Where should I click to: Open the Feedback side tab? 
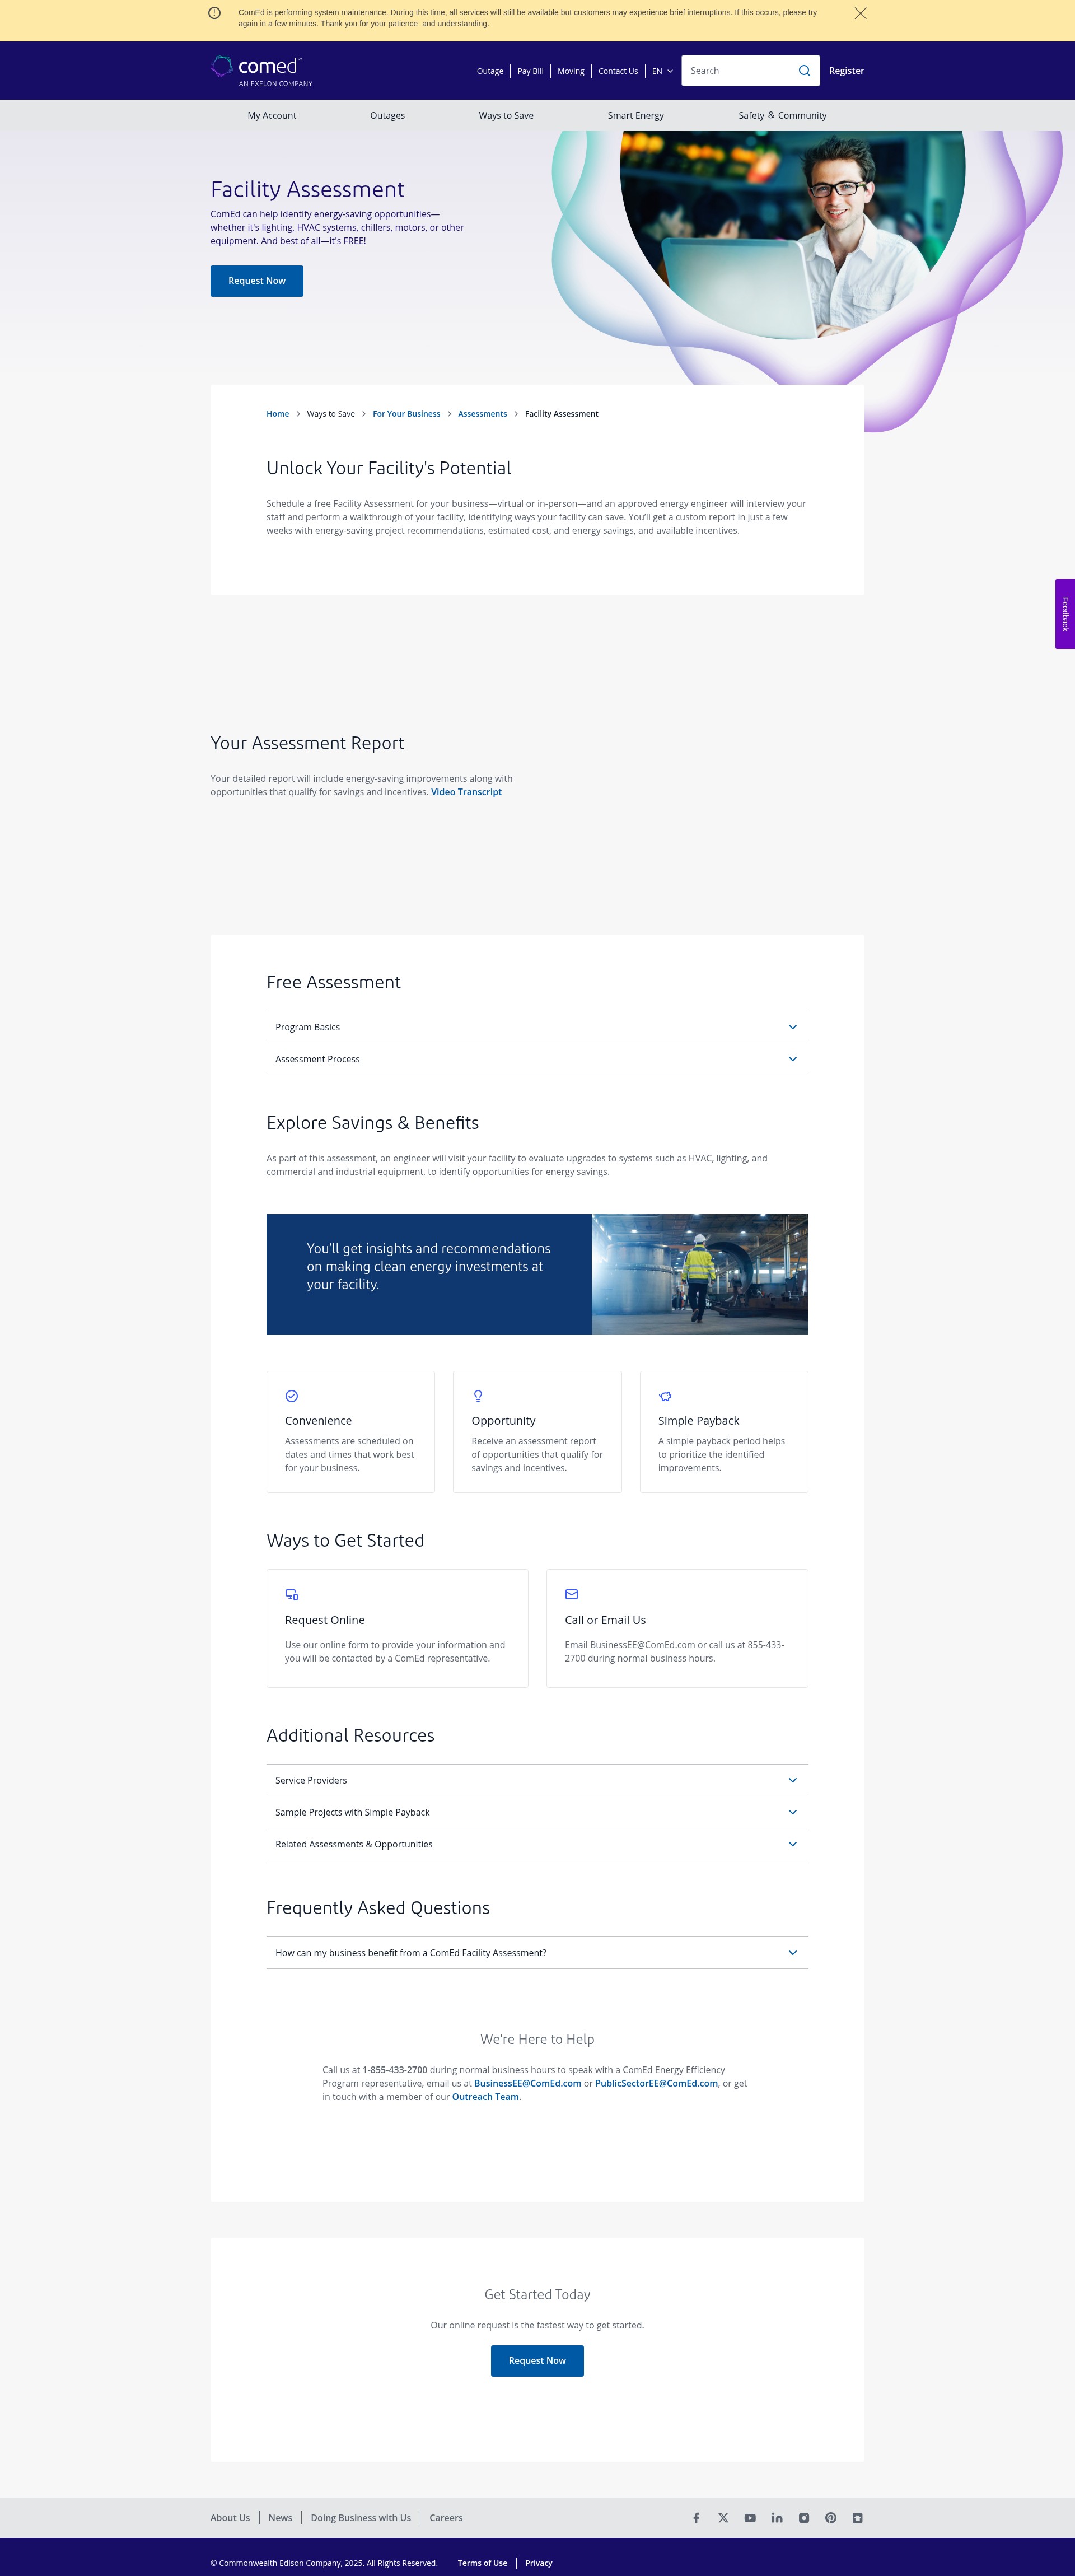pyautogui.click(x=1065, y=614)
